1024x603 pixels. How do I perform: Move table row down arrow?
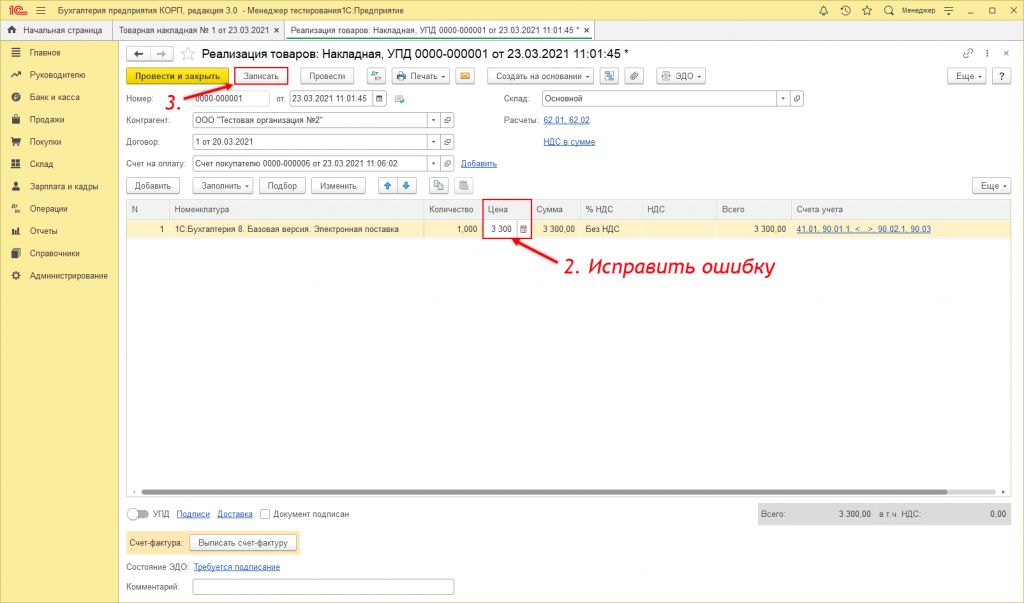click(406, 186)
